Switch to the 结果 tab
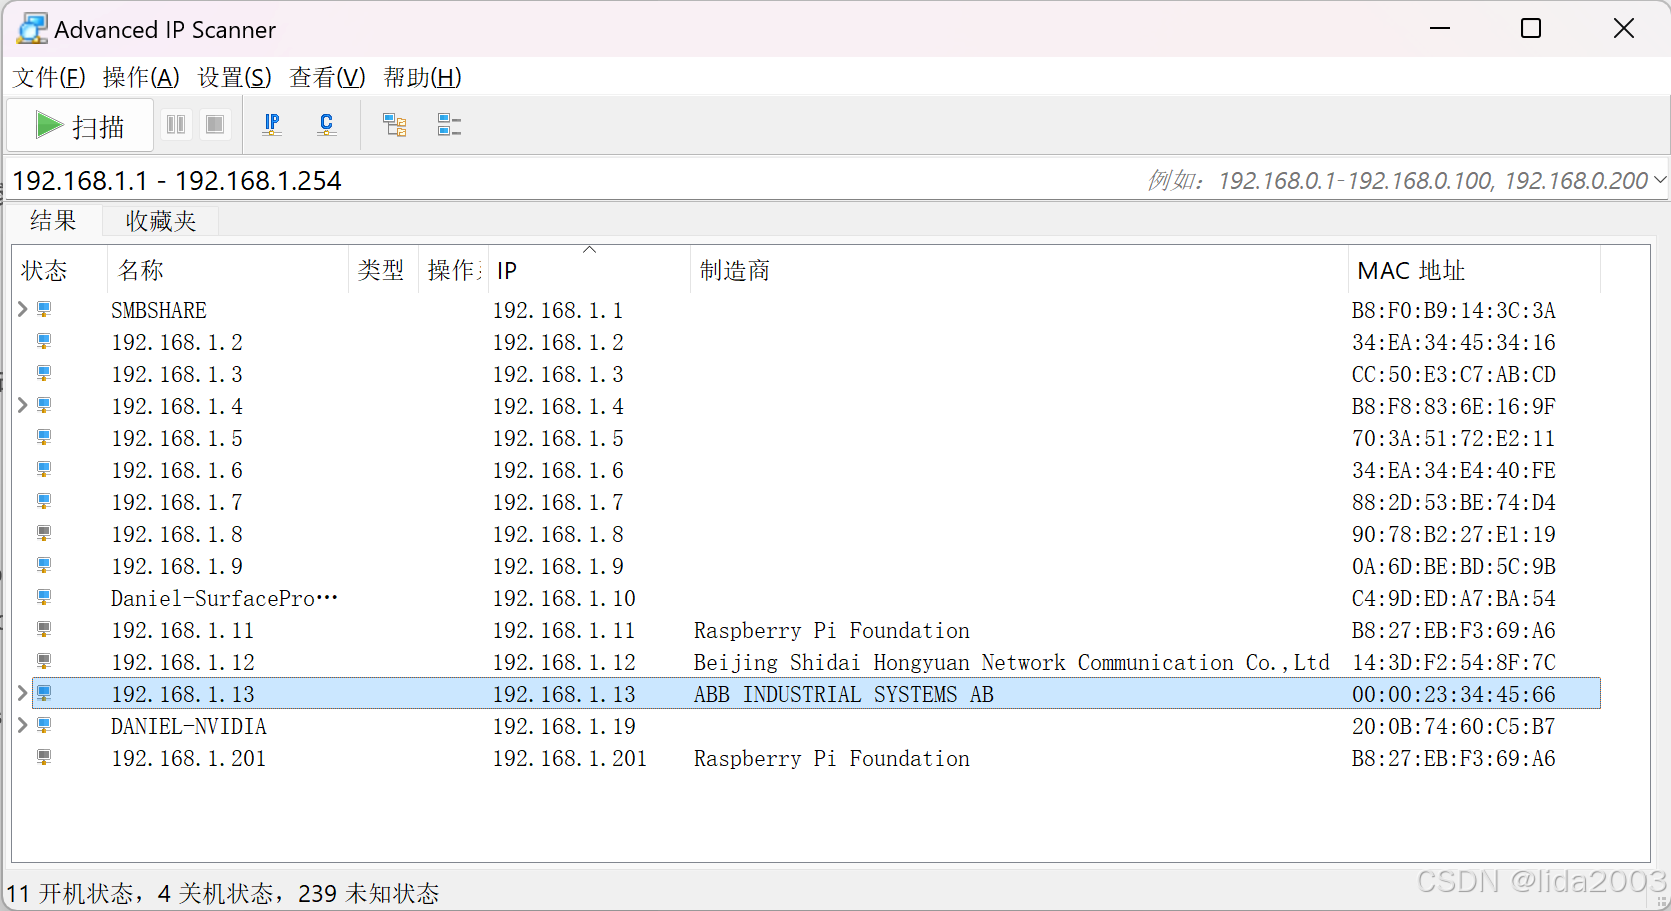Screen dimensions: 1671x911 [x=53, y=221]
